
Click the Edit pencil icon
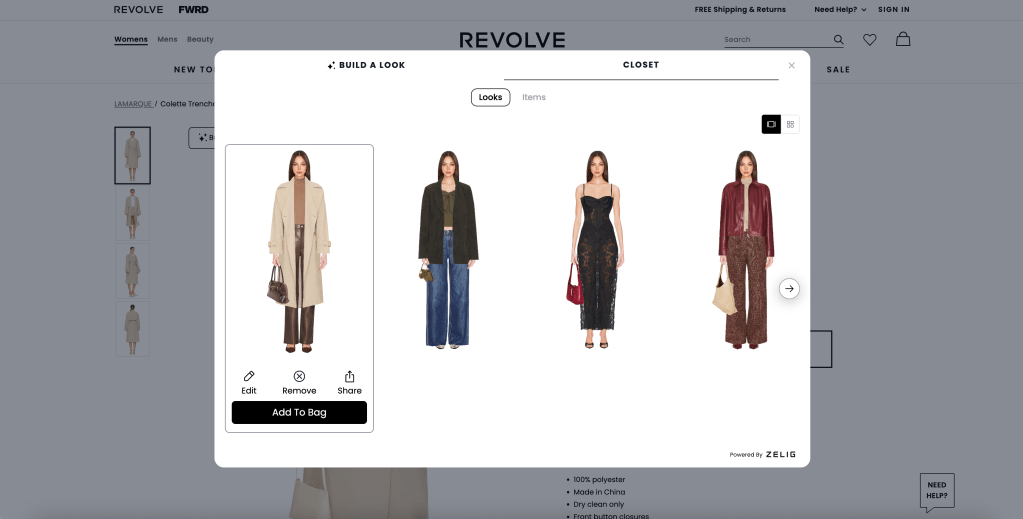(x=249, y=377)
